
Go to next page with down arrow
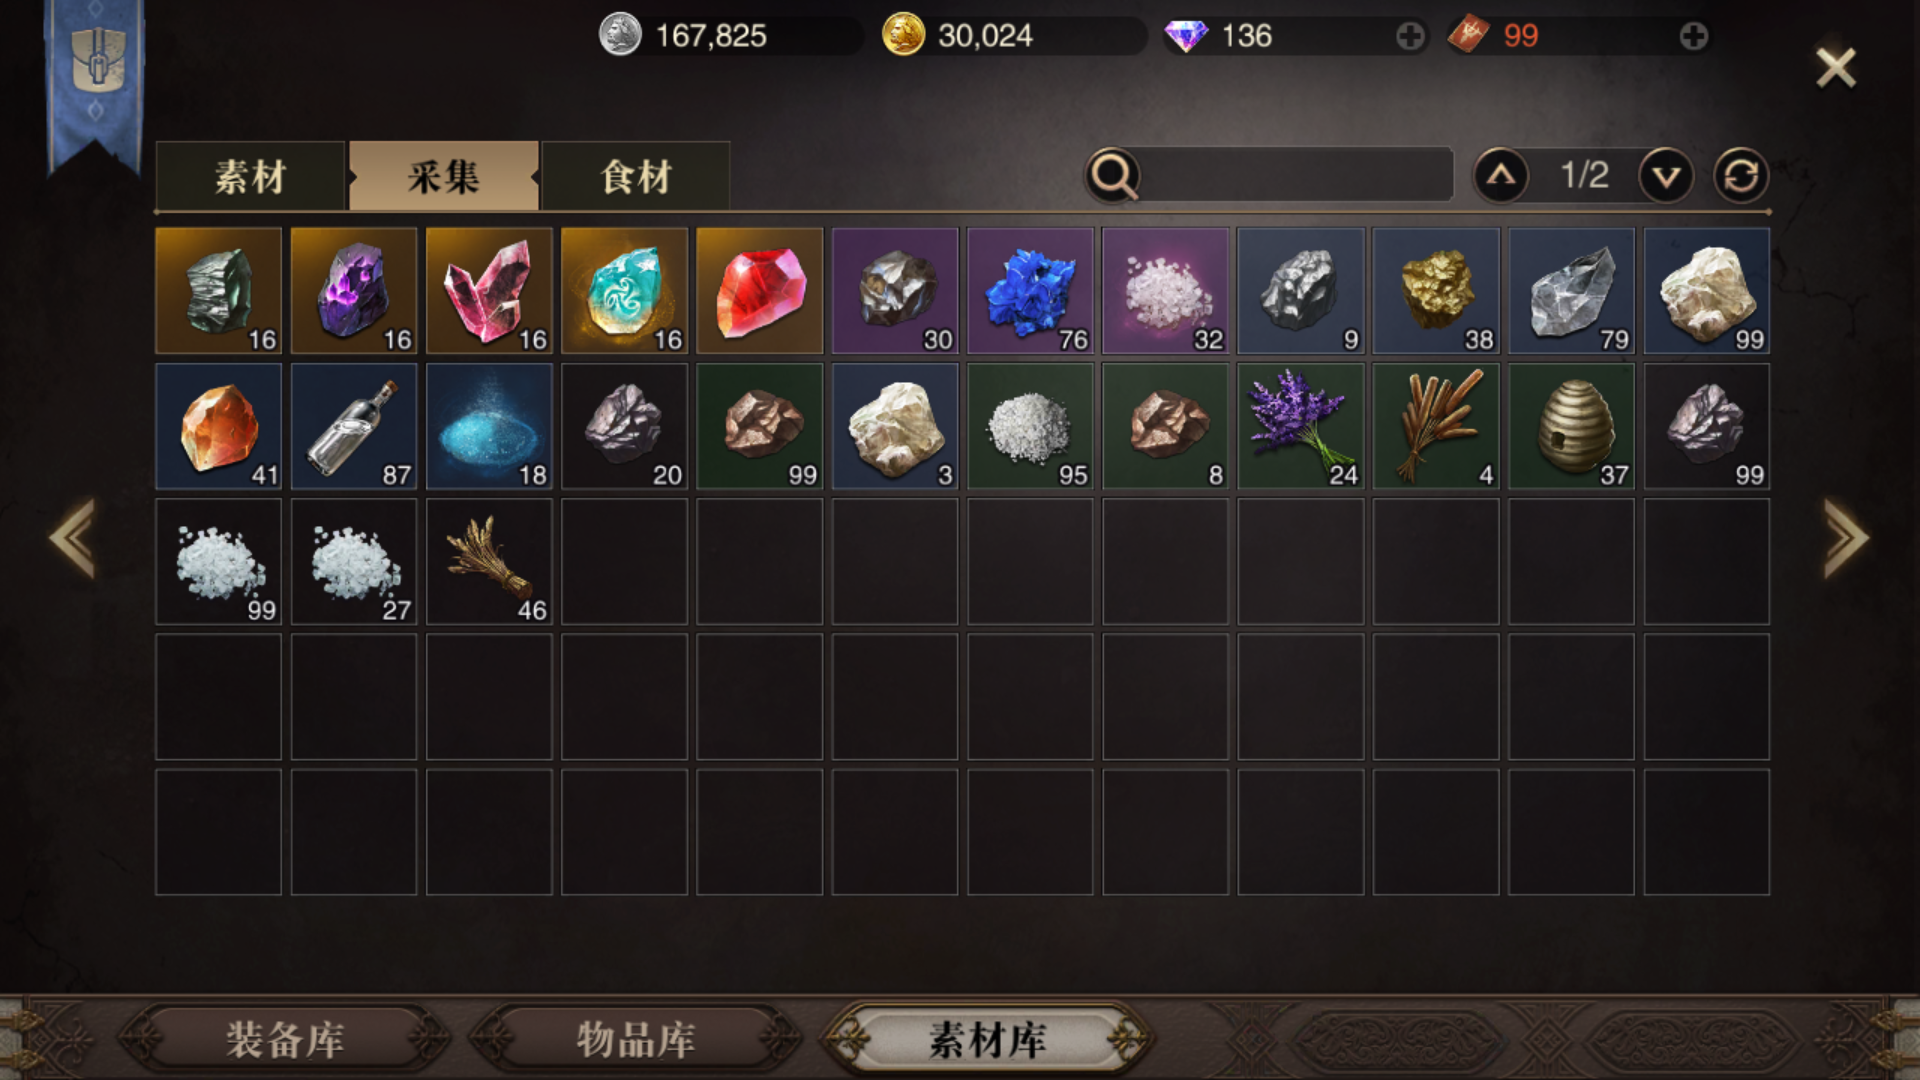coord(1666,176)
